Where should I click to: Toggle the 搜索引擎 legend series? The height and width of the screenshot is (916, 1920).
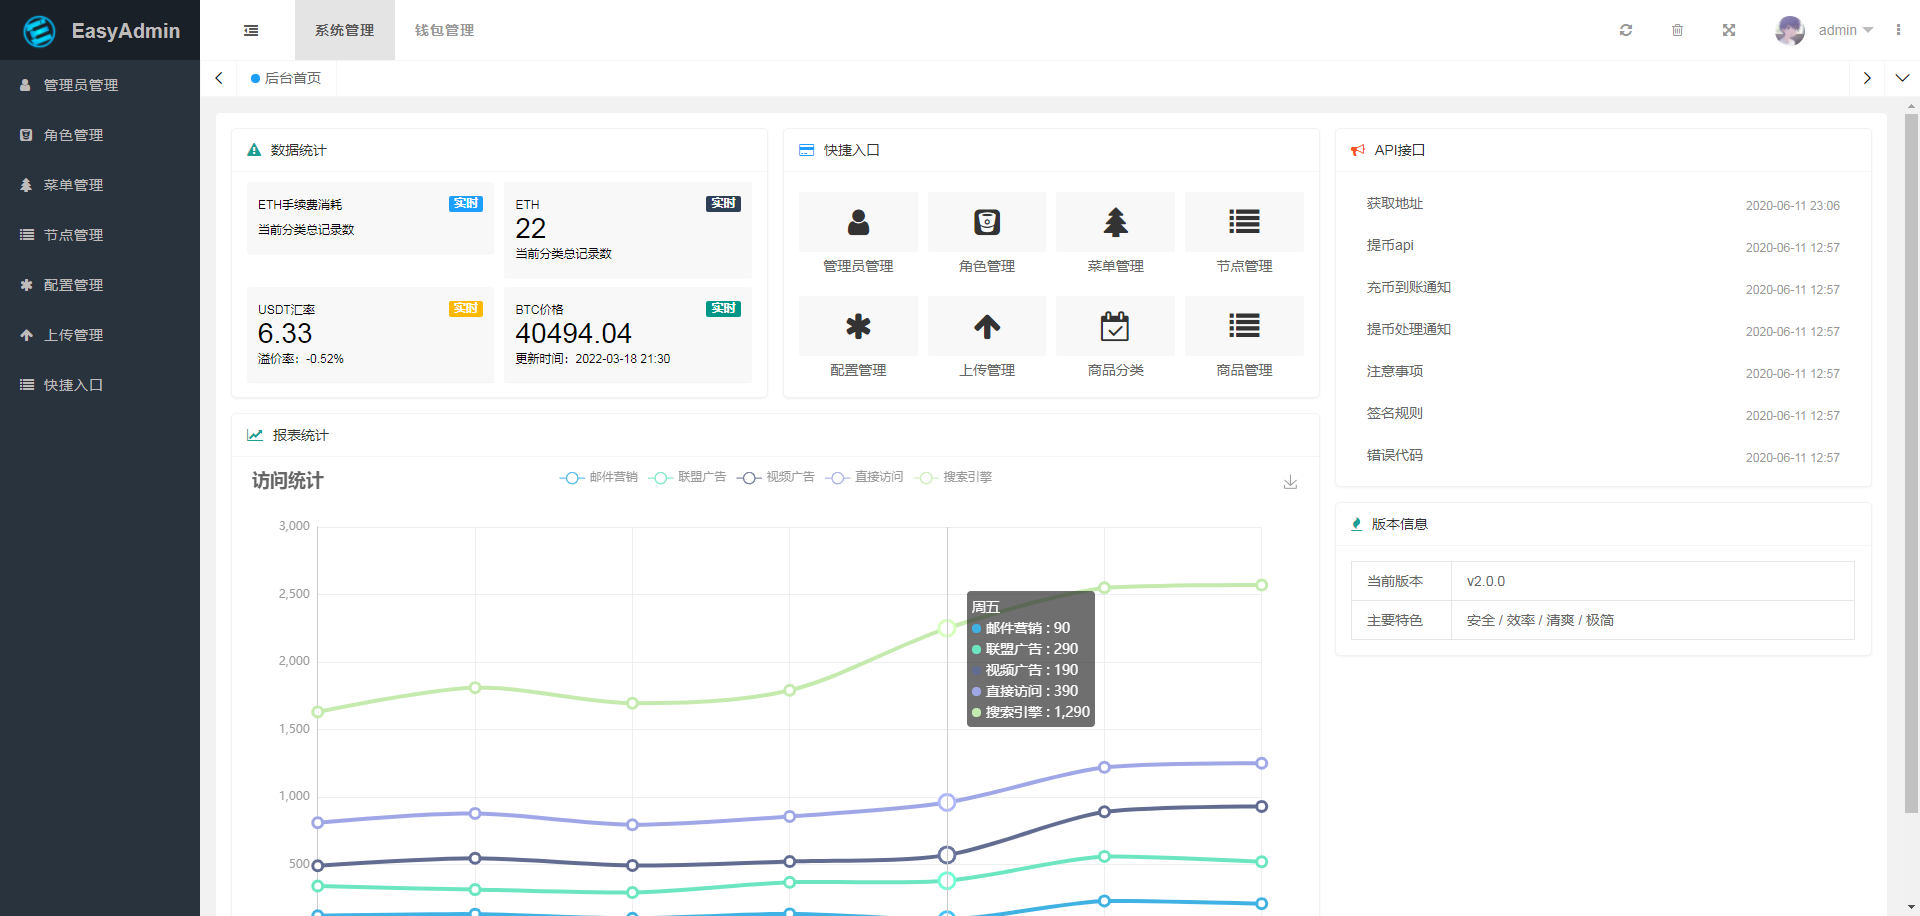coord(953,477)
